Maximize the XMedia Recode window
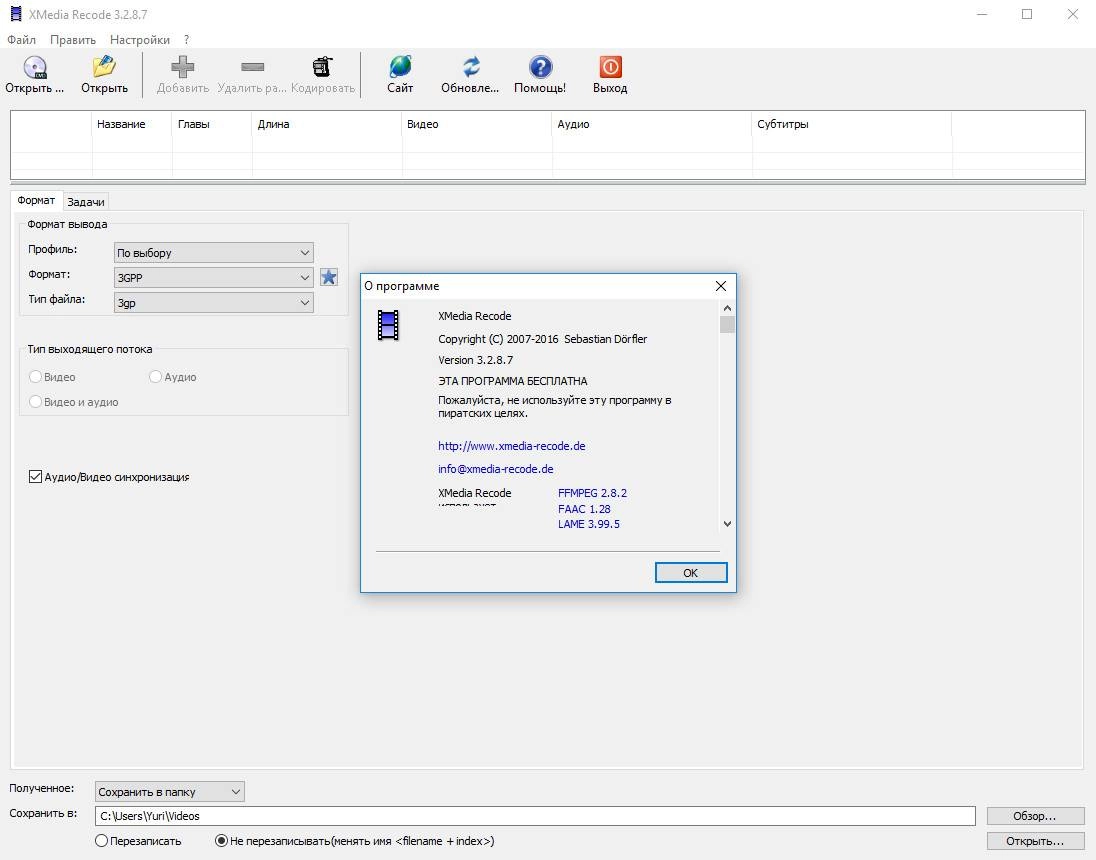1096x860 pixels. pyautogui.click(x=1027, y=14)
